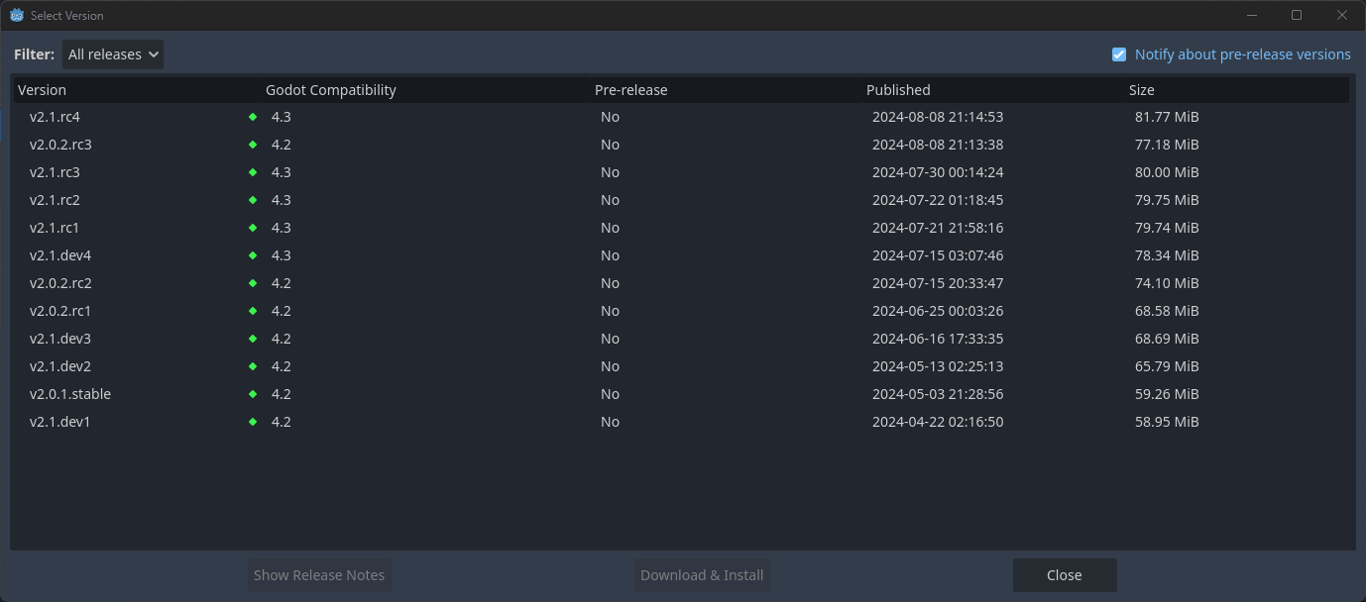
Task: Click the green diamond in the v2.1.dev1 row
Action: (x=253, y=422)
